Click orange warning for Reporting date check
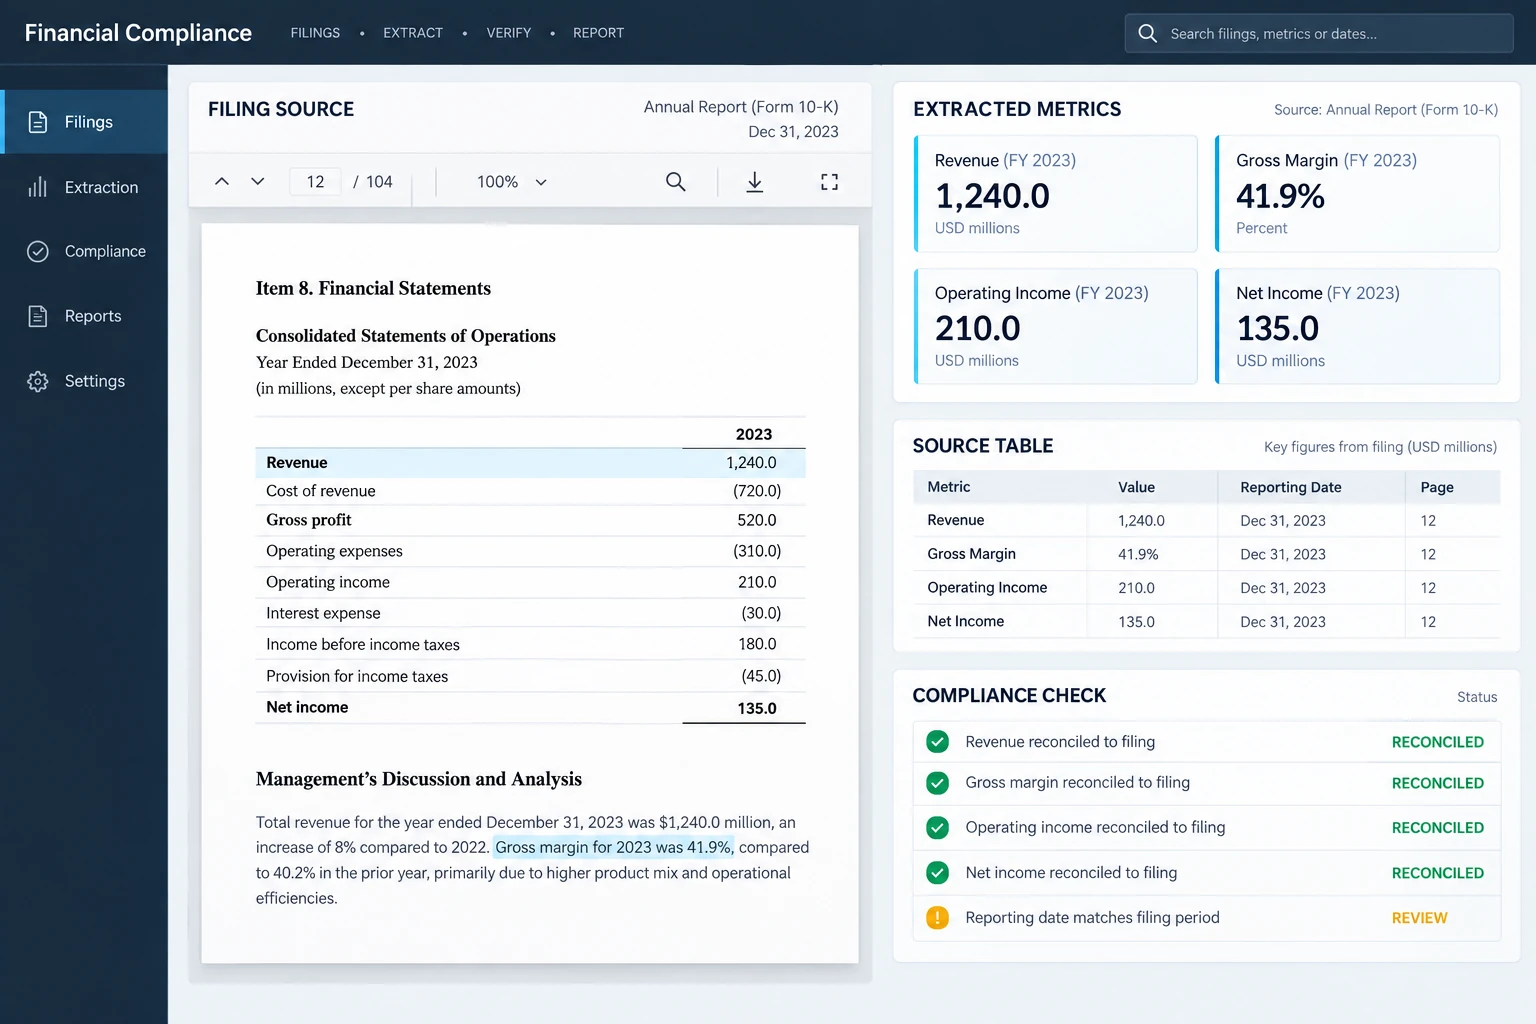Image resolution: width=1536 pixels, height=1024 pixels. point(937,918)
